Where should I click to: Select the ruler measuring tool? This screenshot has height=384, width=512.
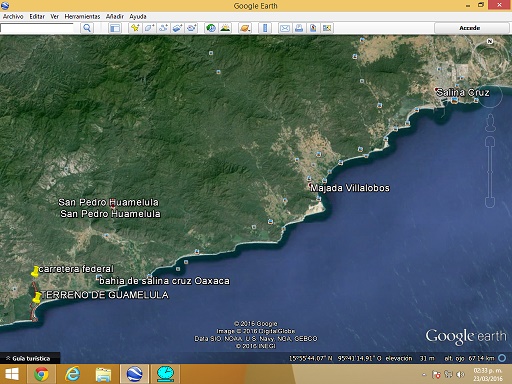click(x=265, y=28)
